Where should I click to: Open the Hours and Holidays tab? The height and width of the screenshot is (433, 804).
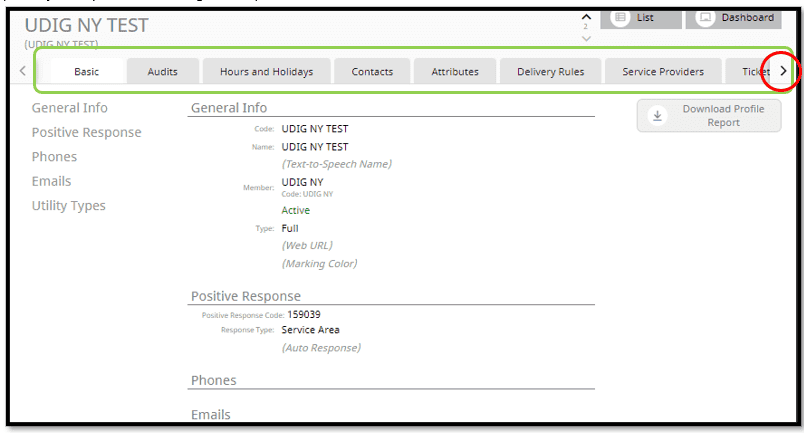(x=266, y=71)
